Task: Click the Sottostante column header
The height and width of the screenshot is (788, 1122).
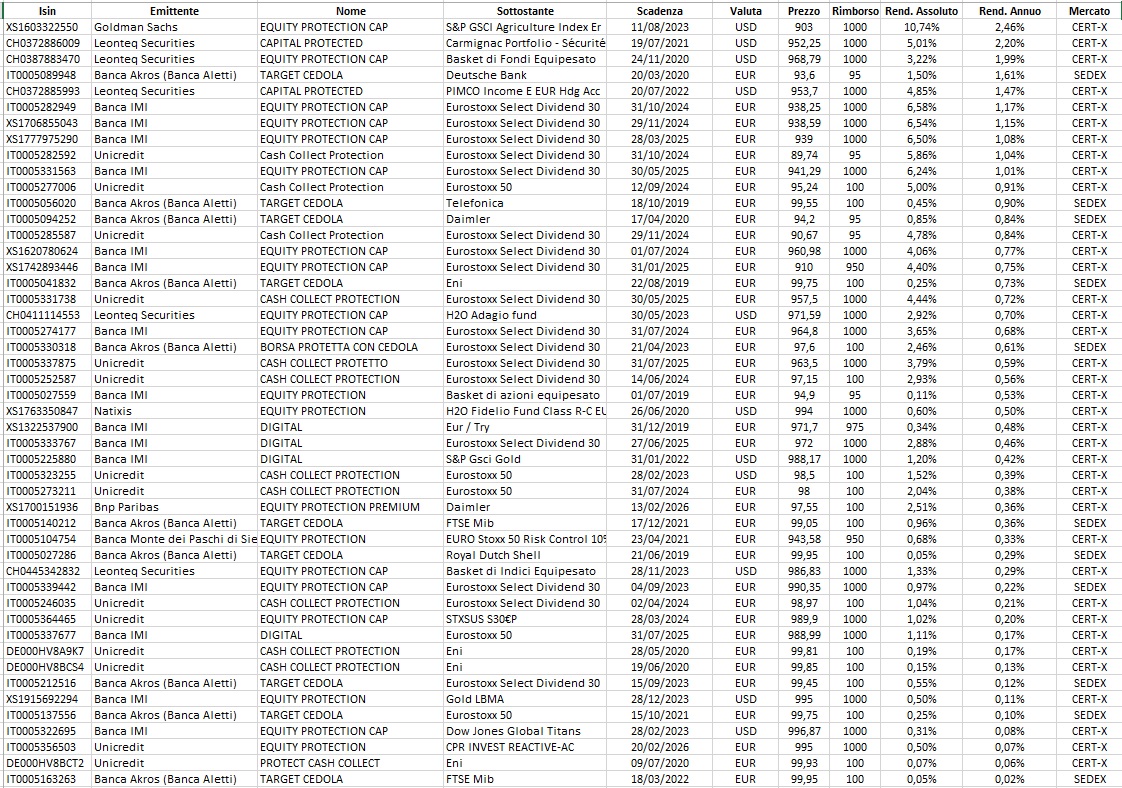Action: [525, 11]
